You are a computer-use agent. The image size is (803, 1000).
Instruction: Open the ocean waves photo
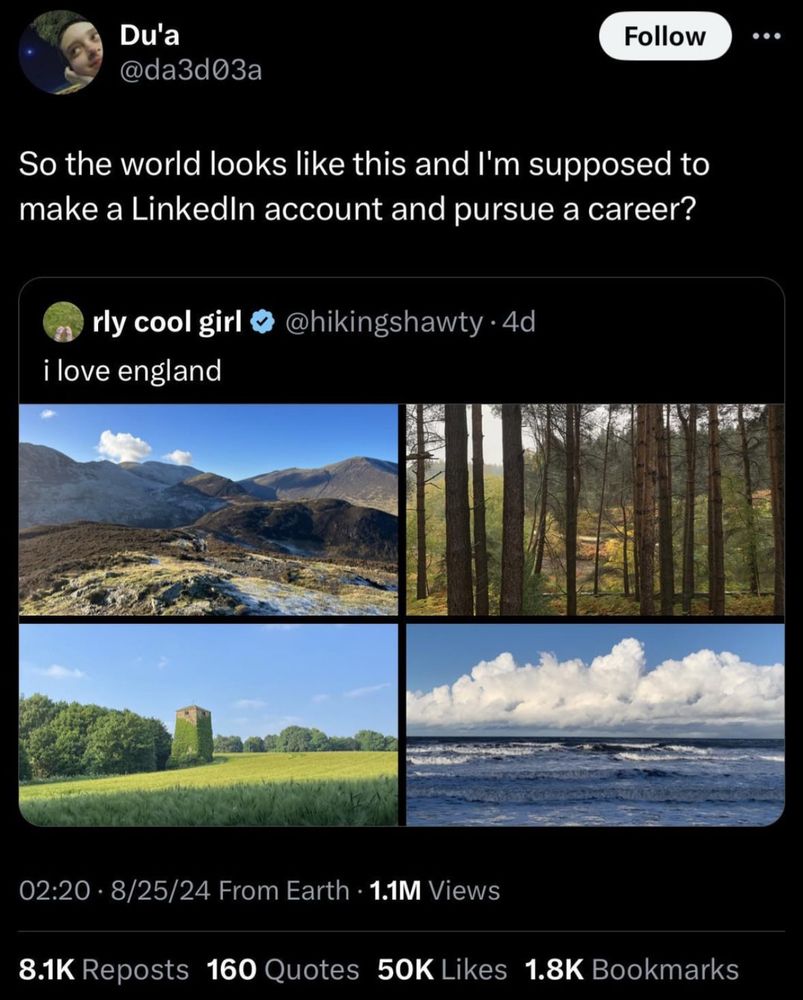[595, 725]
